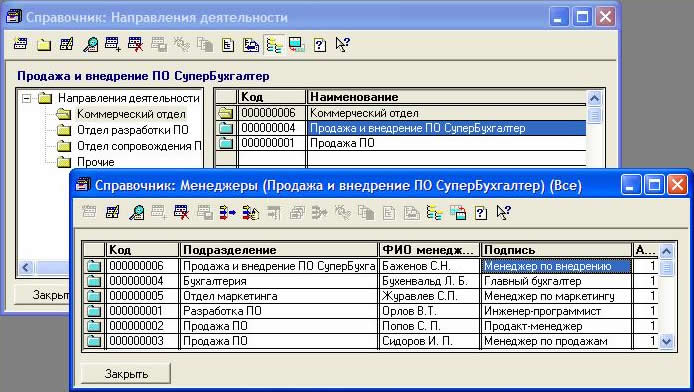
Task: Open Description question-mark icon in Направления деятельности toolbar
Action: coord(320,44)
